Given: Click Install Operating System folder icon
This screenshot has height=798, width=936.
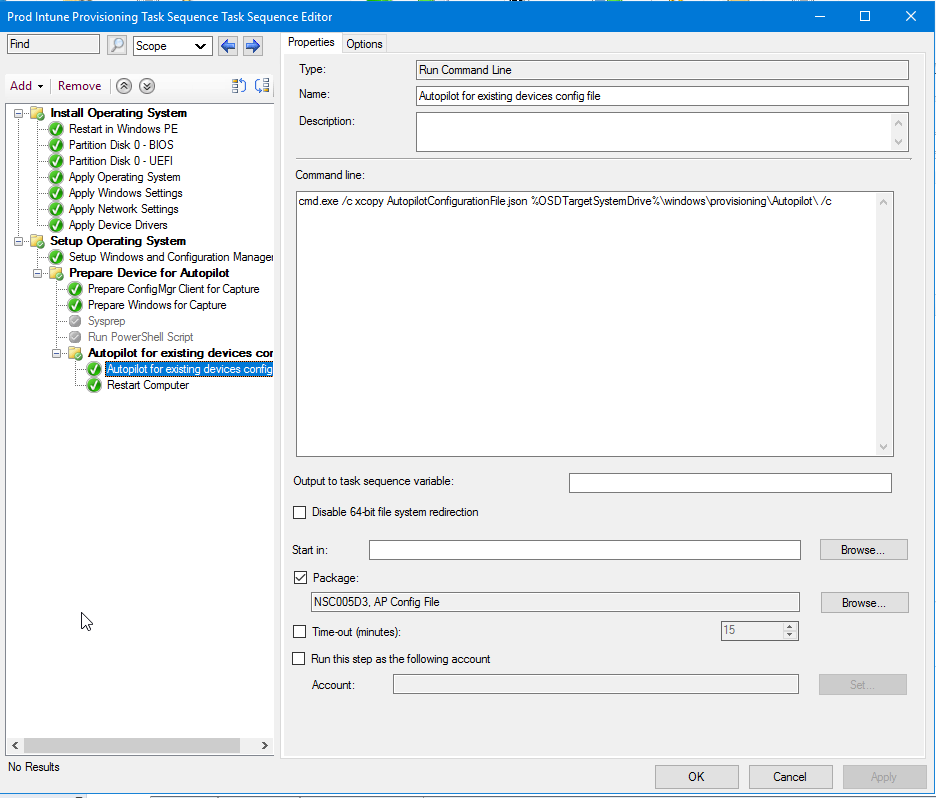Looking at the screenshot, I should pos(38,113).
